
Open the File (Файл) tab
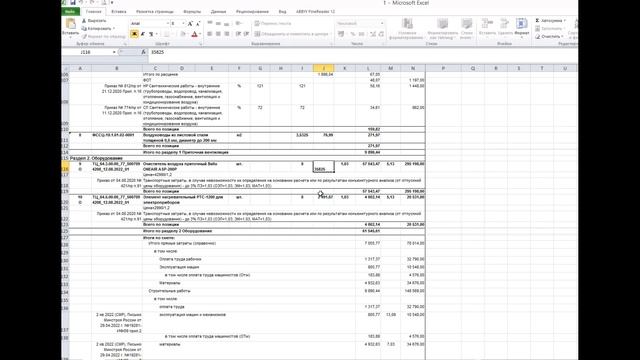coord(70,11)
